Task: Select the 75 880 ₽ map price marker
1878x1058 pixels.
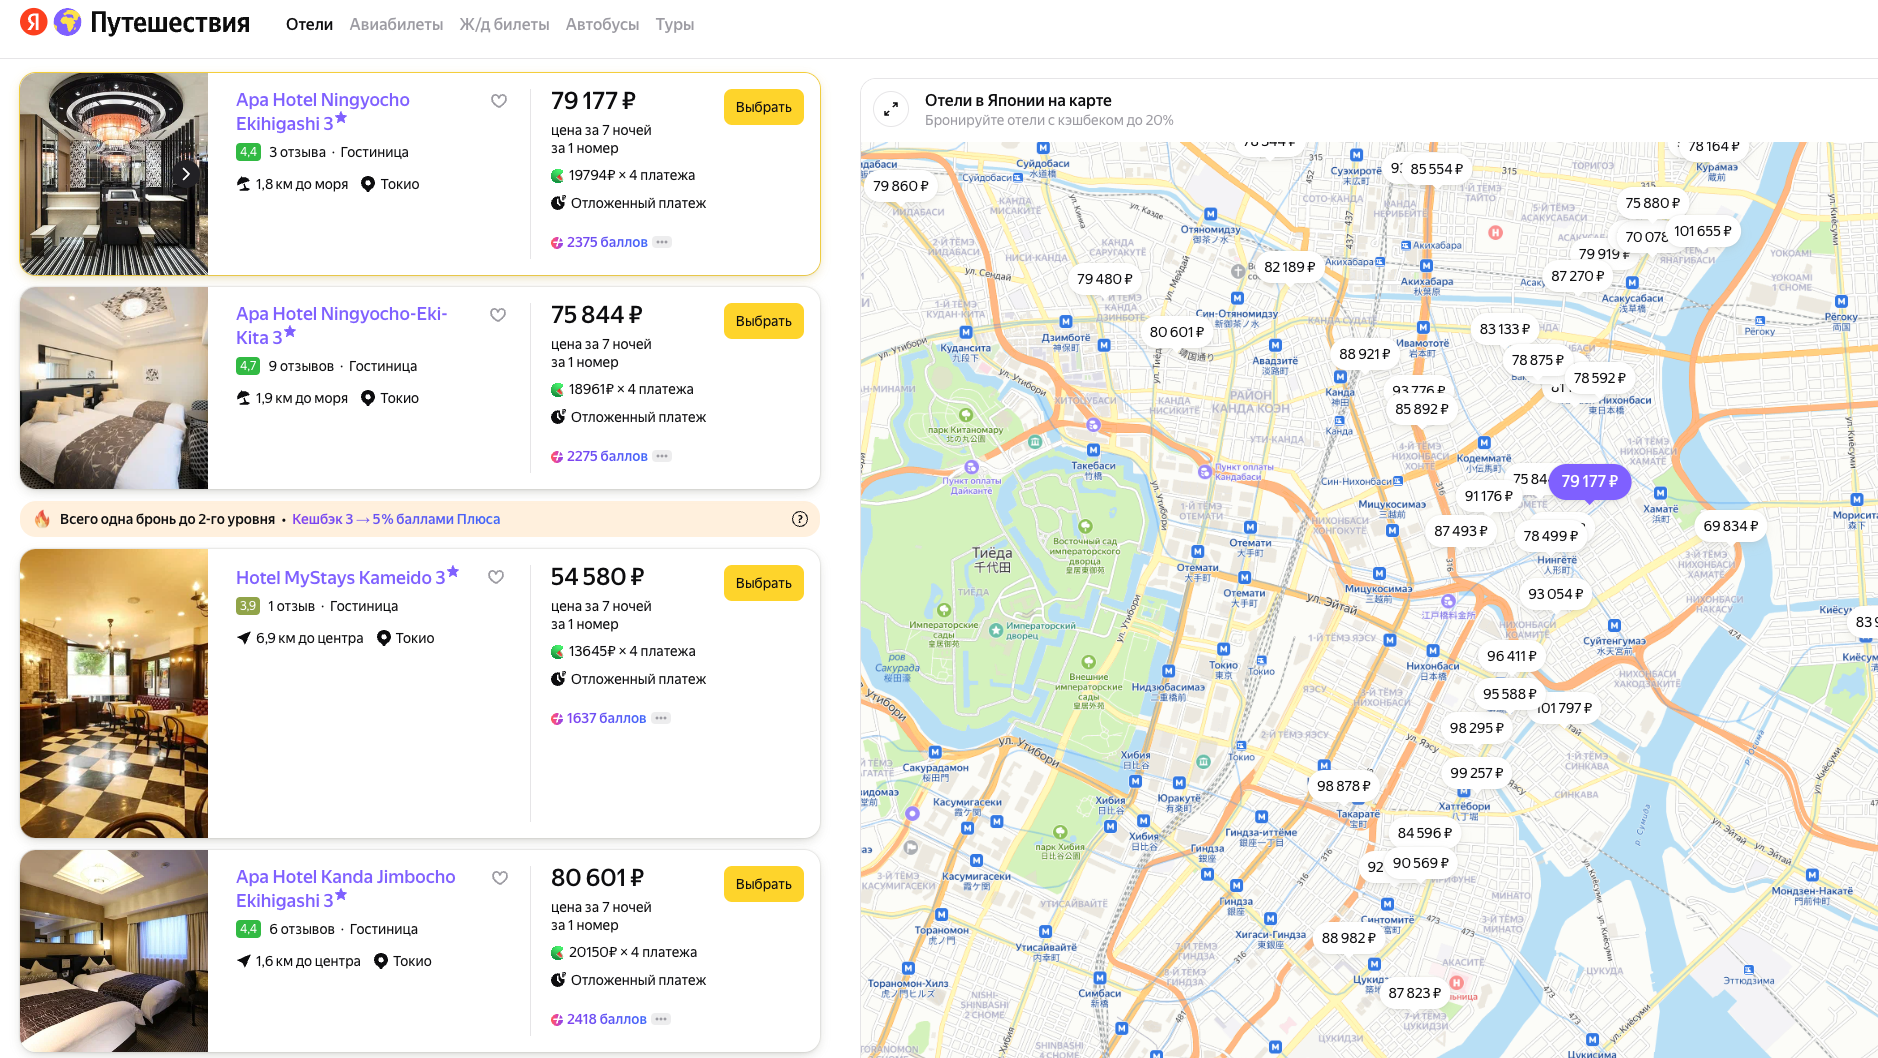Action: (x=1652, y=203)
